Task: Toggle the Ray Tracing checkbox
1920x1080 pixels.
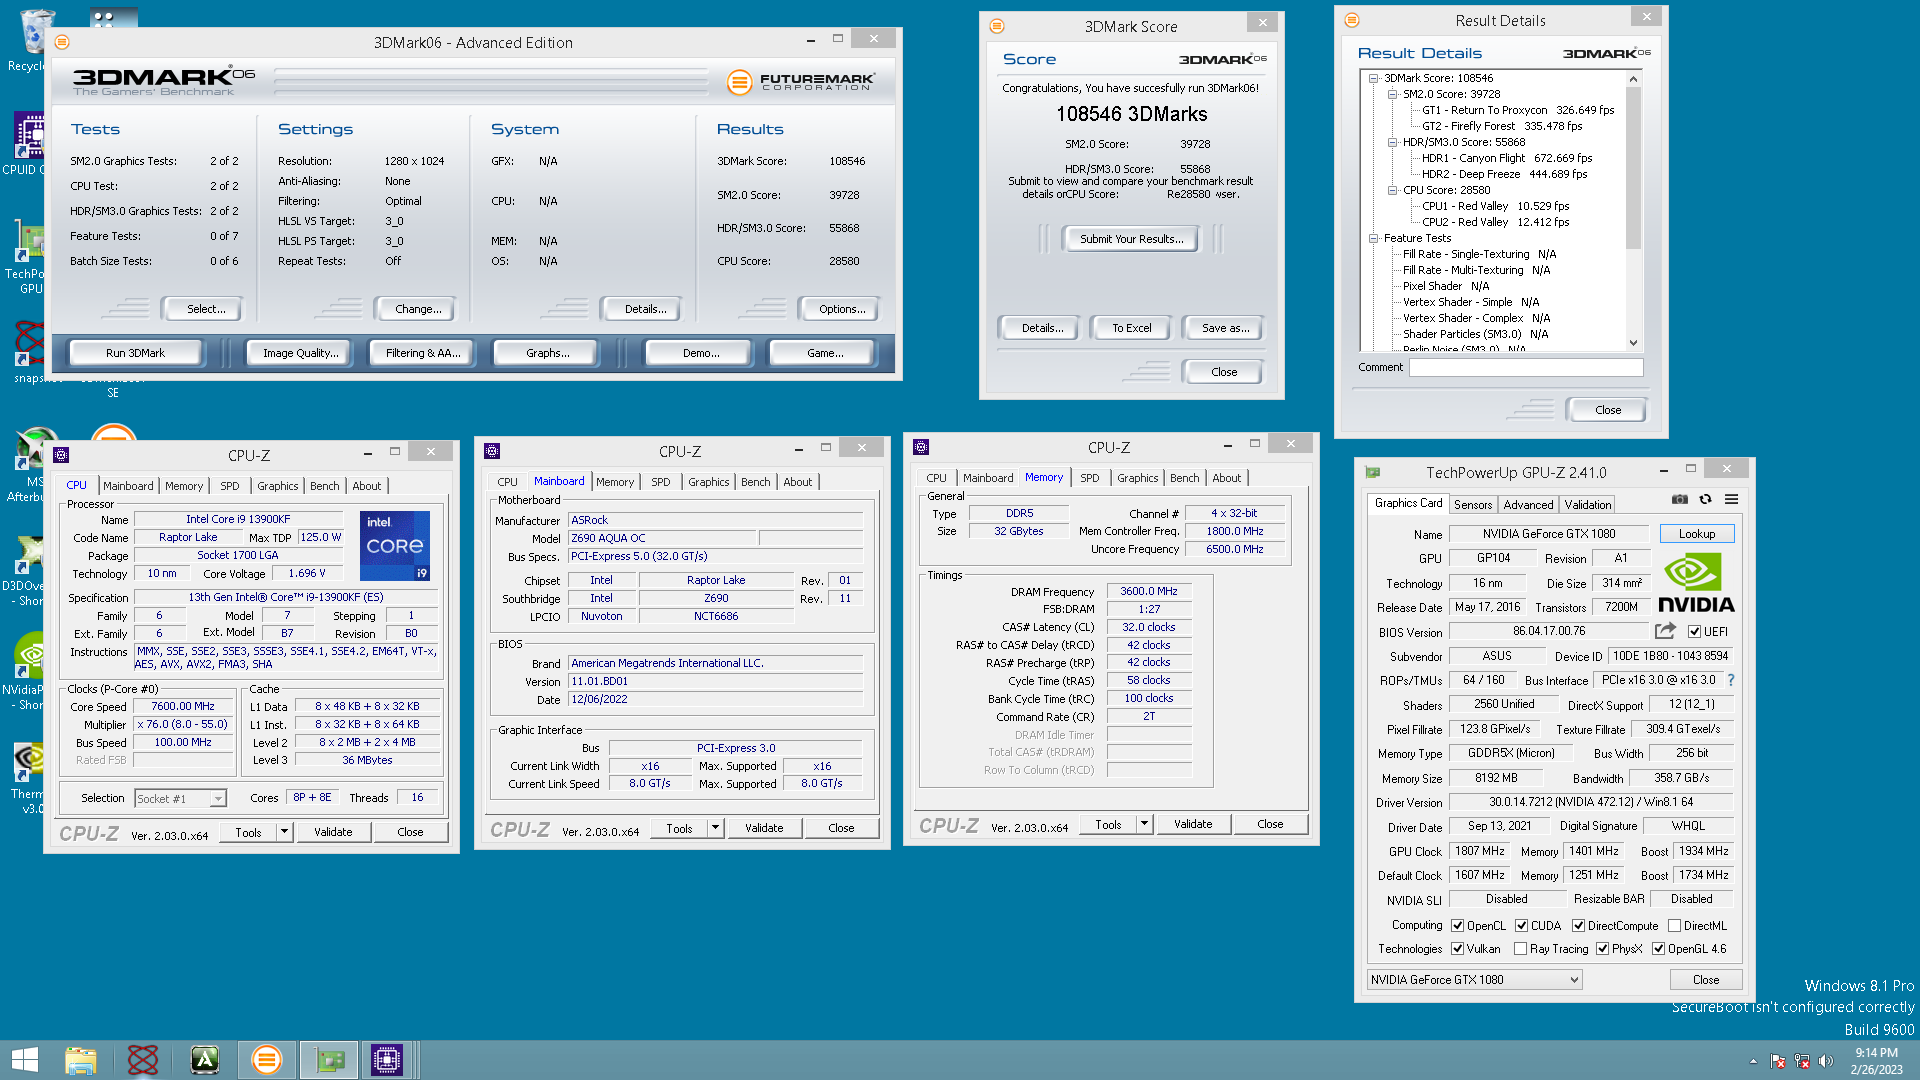Action: coord(1520,949)
